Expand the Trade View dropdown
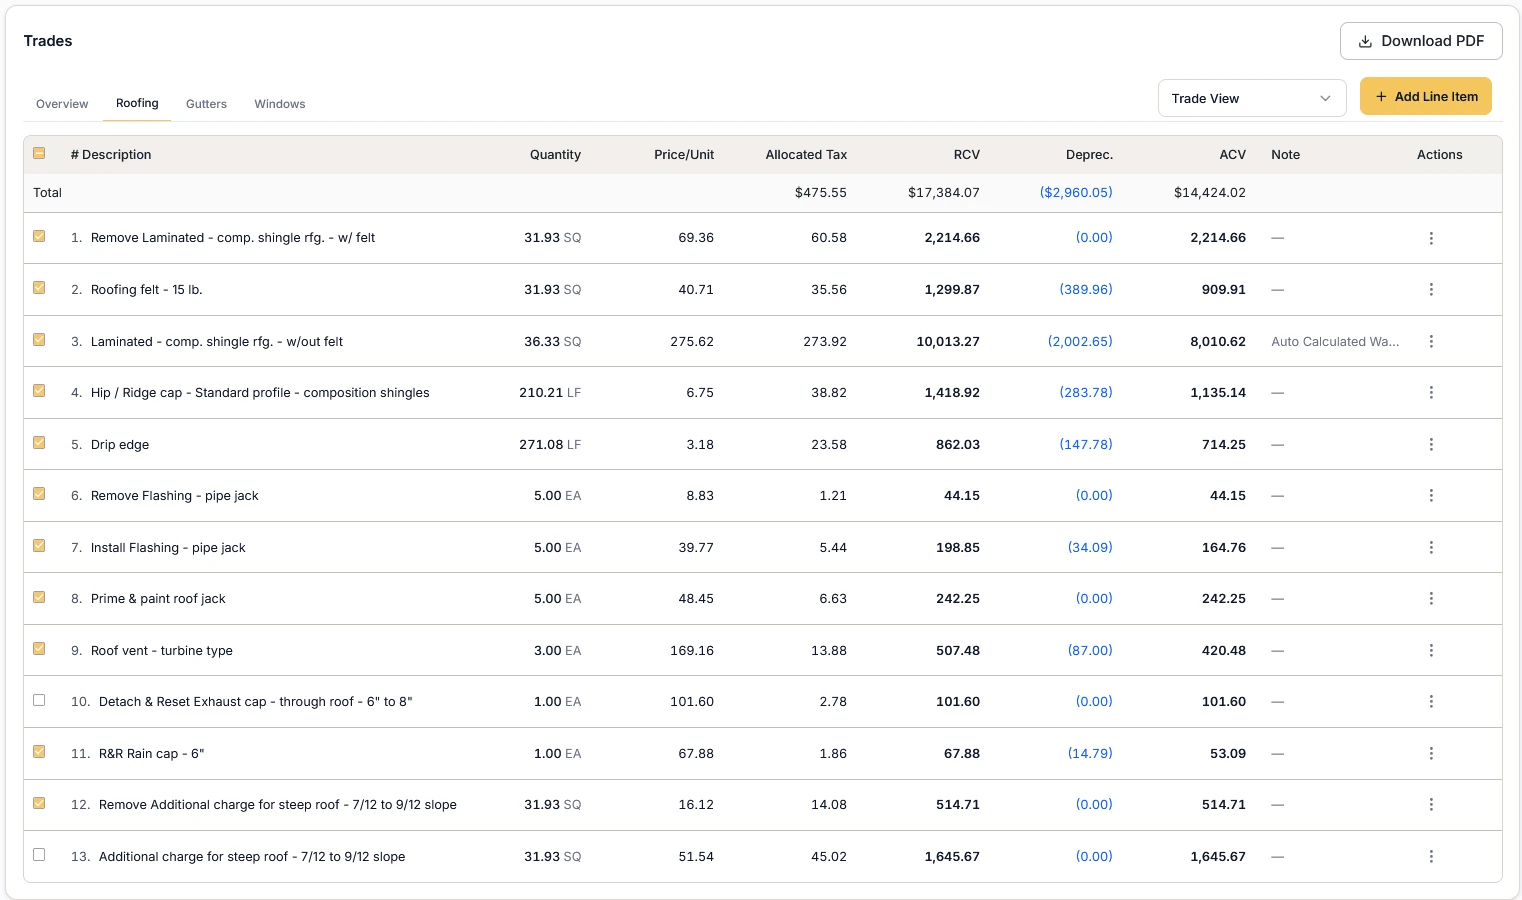Viewport: 1522px width, 900px height. point(1252,98)
